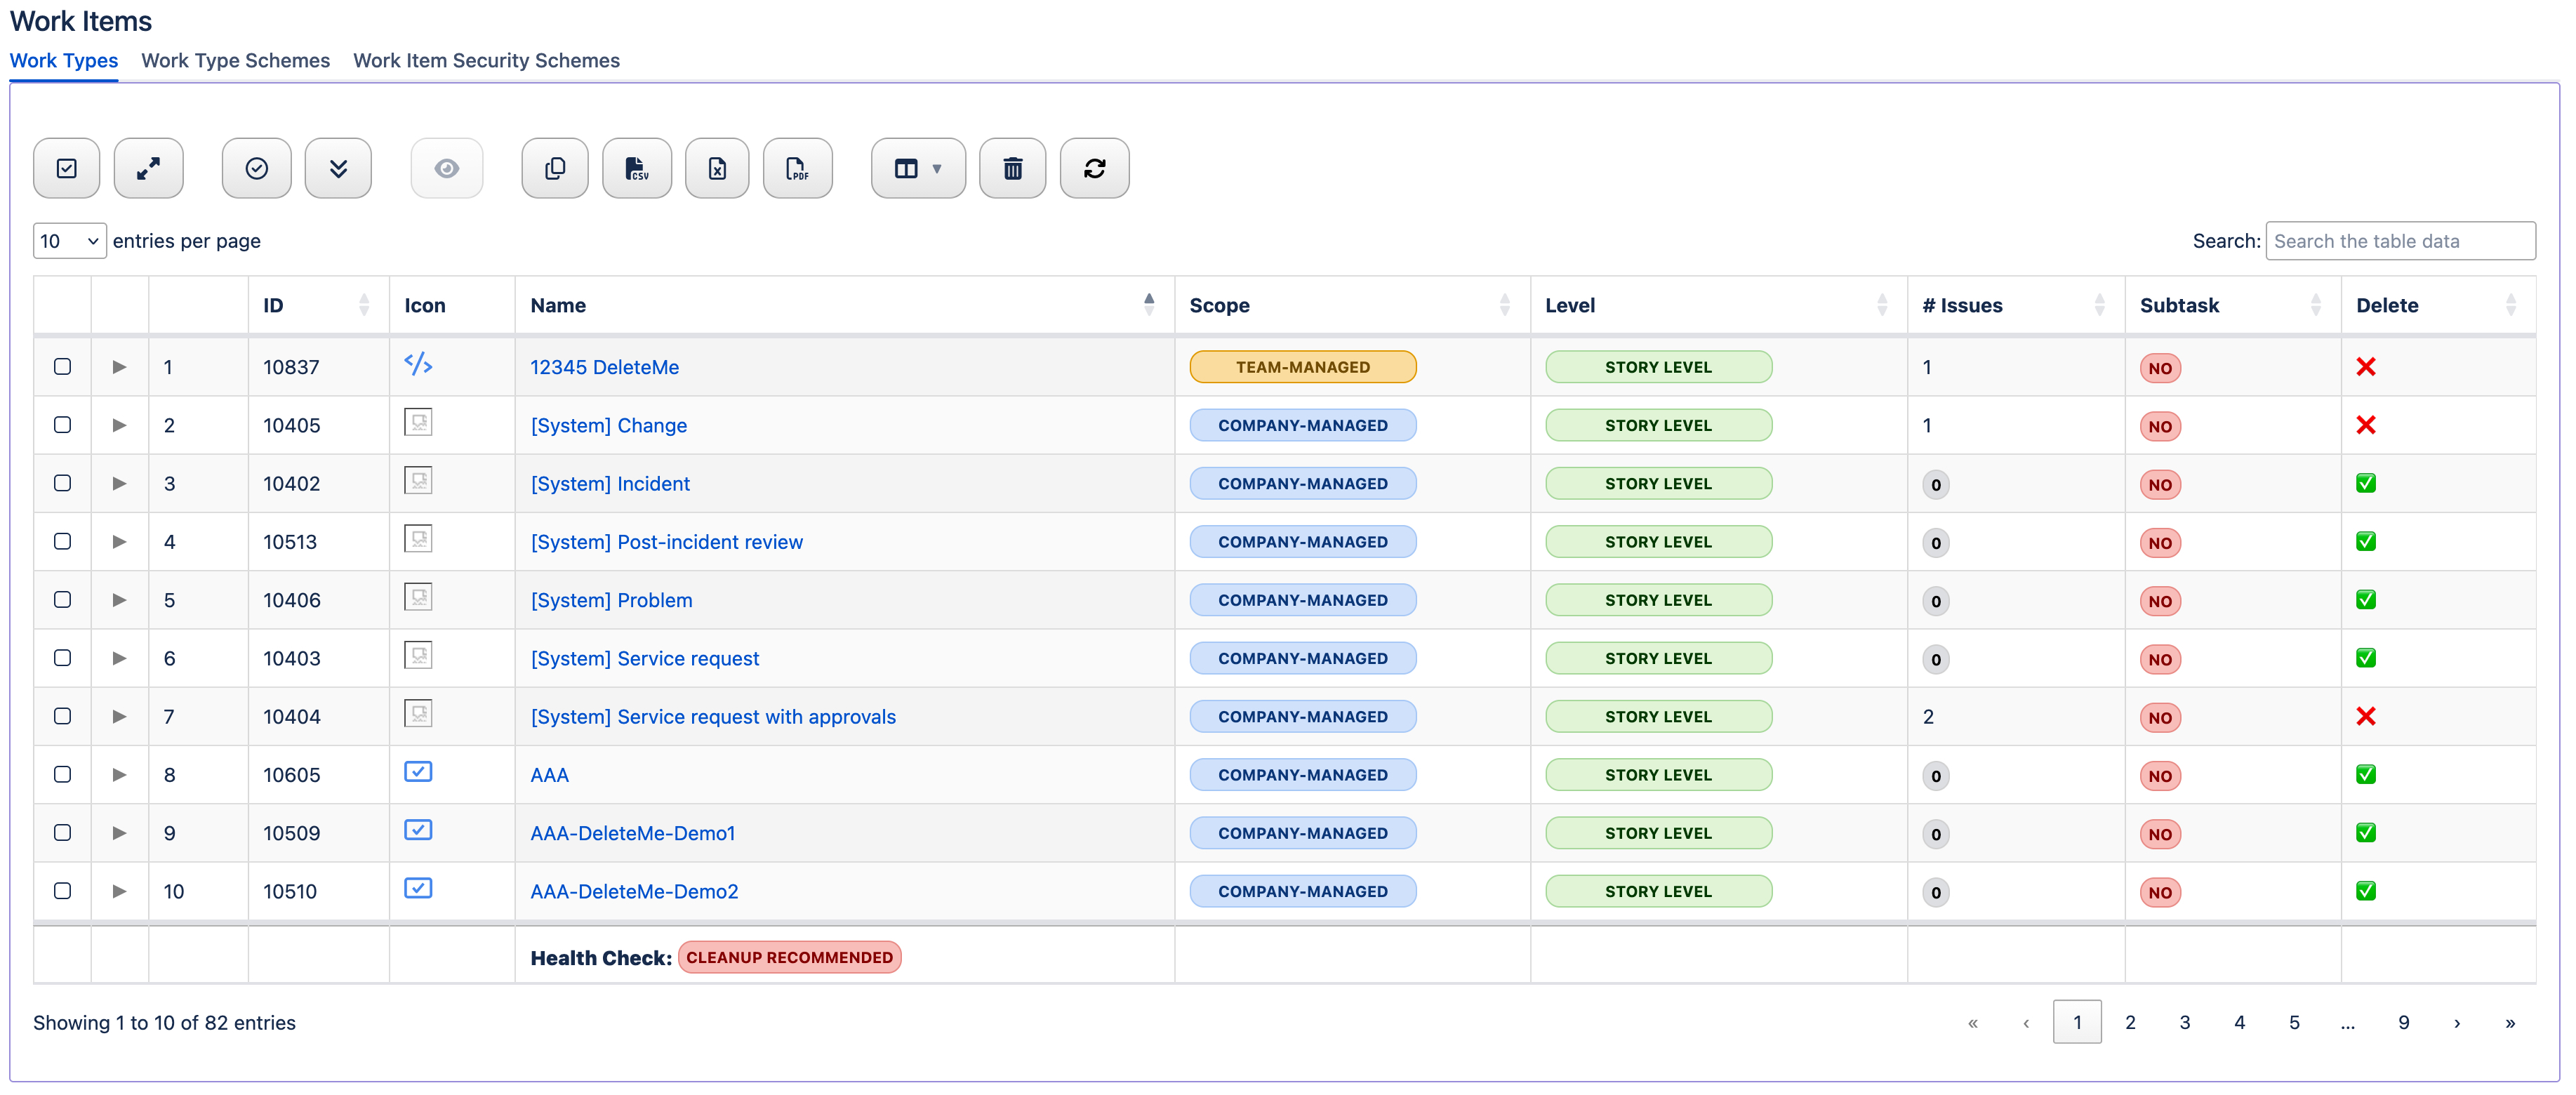Open the AAA-DeleteMe-Demo1 work type link

point(632,833)
